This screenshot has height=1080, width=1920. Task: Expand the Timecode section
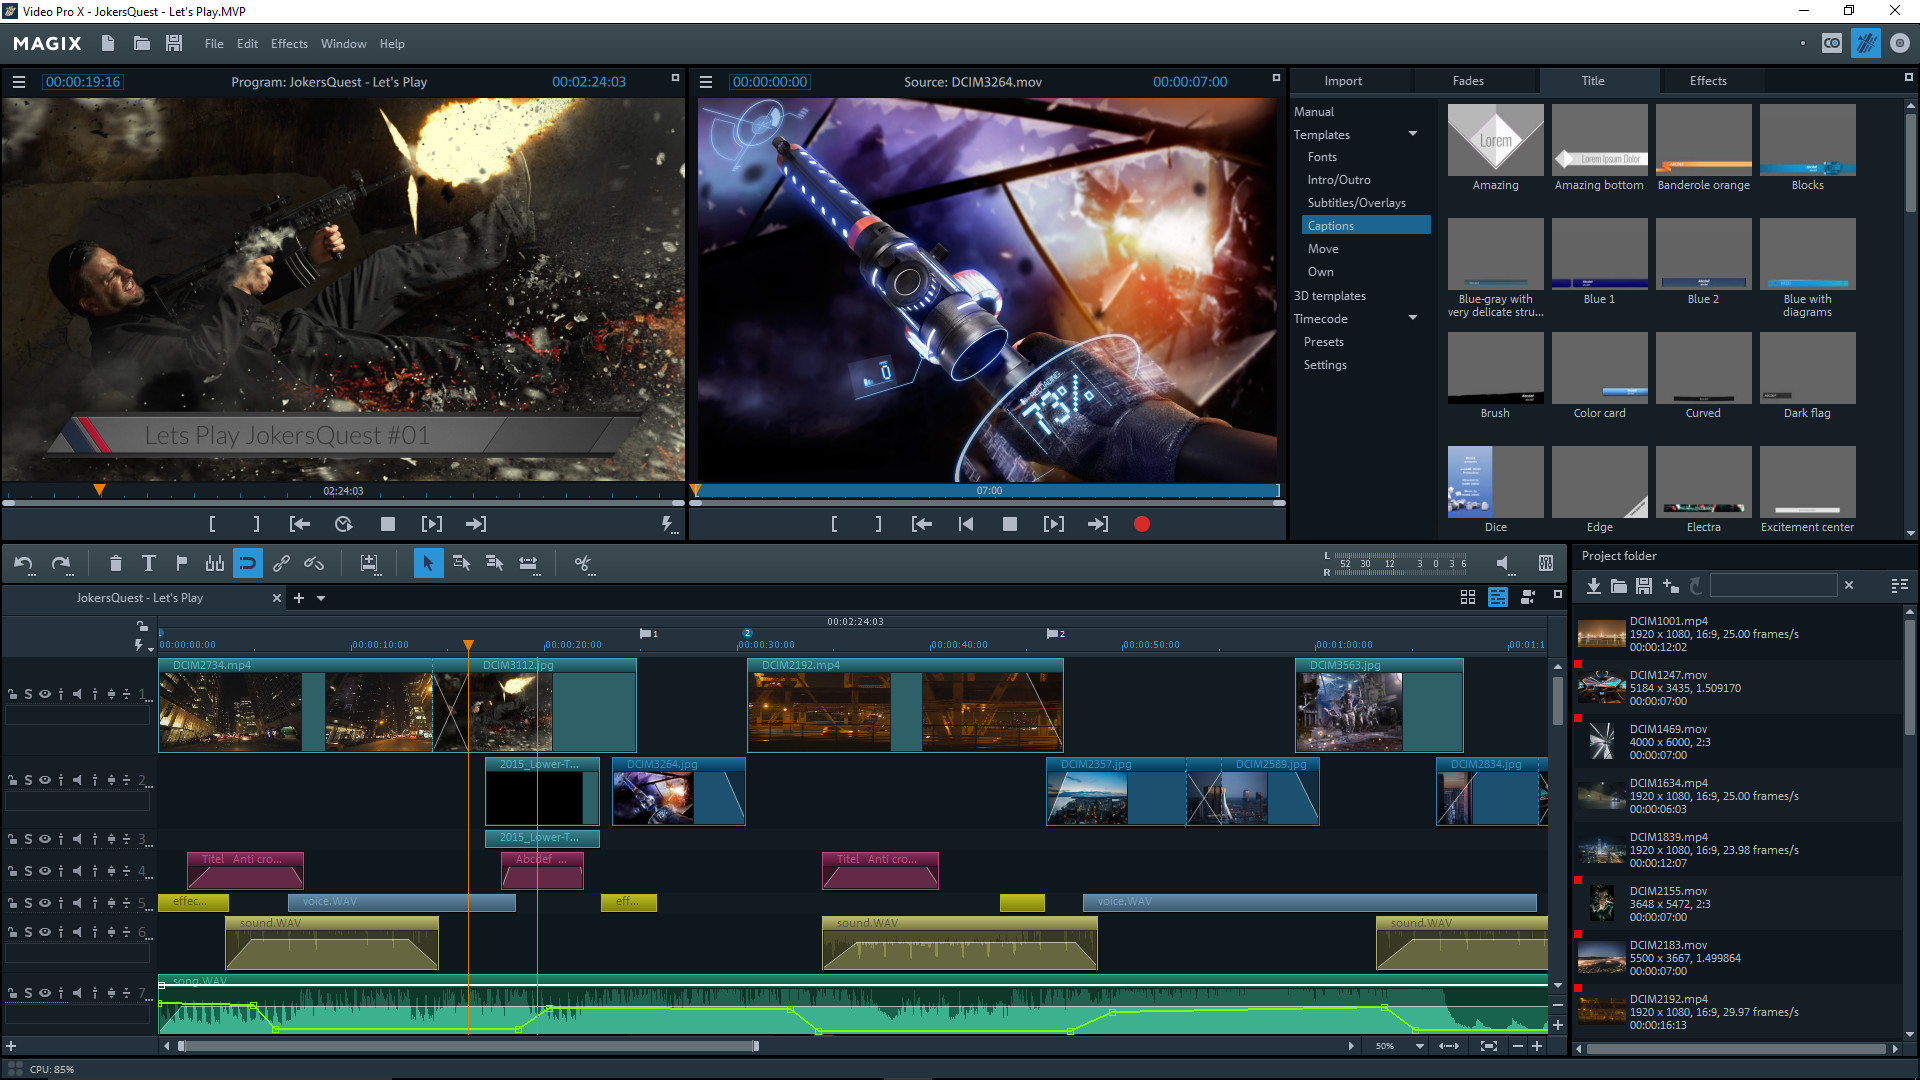[x=1413, y=318]
